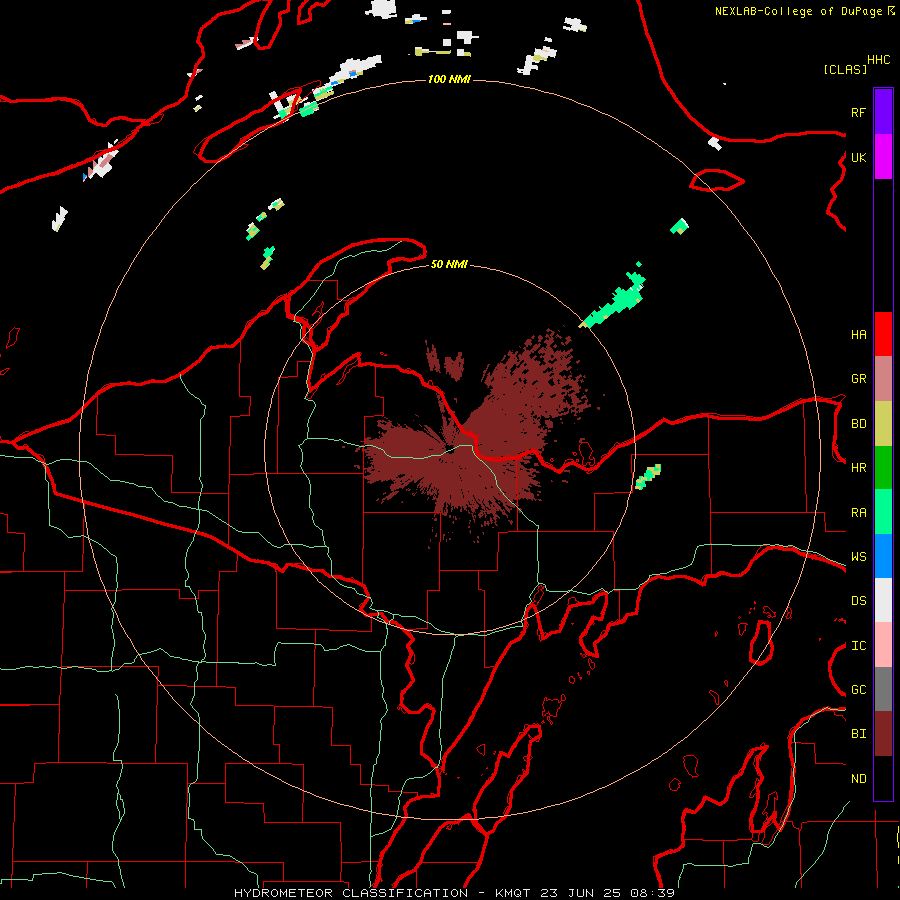Image resolution: width=900 pixels, height=900 pixels.
Task: Click the 'KMQT' radar station identifier
Action: (513, 893)
